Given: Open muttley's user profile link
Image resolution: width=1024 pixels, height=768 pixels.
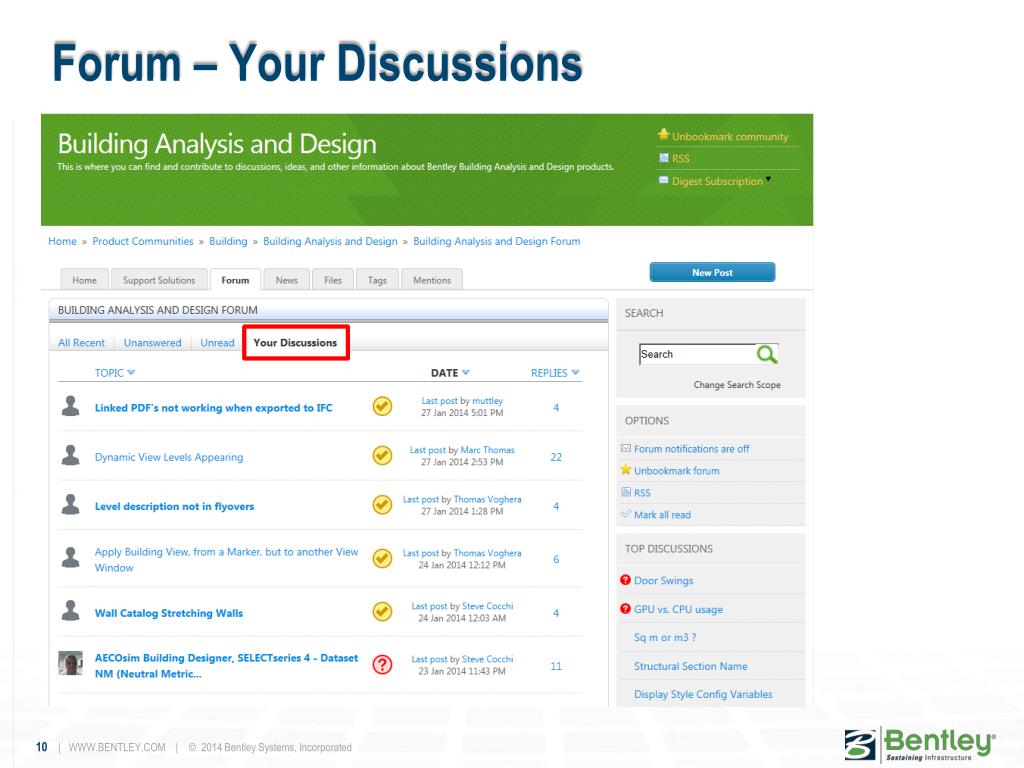Looking at the screenshot, I should pos(487,400).
